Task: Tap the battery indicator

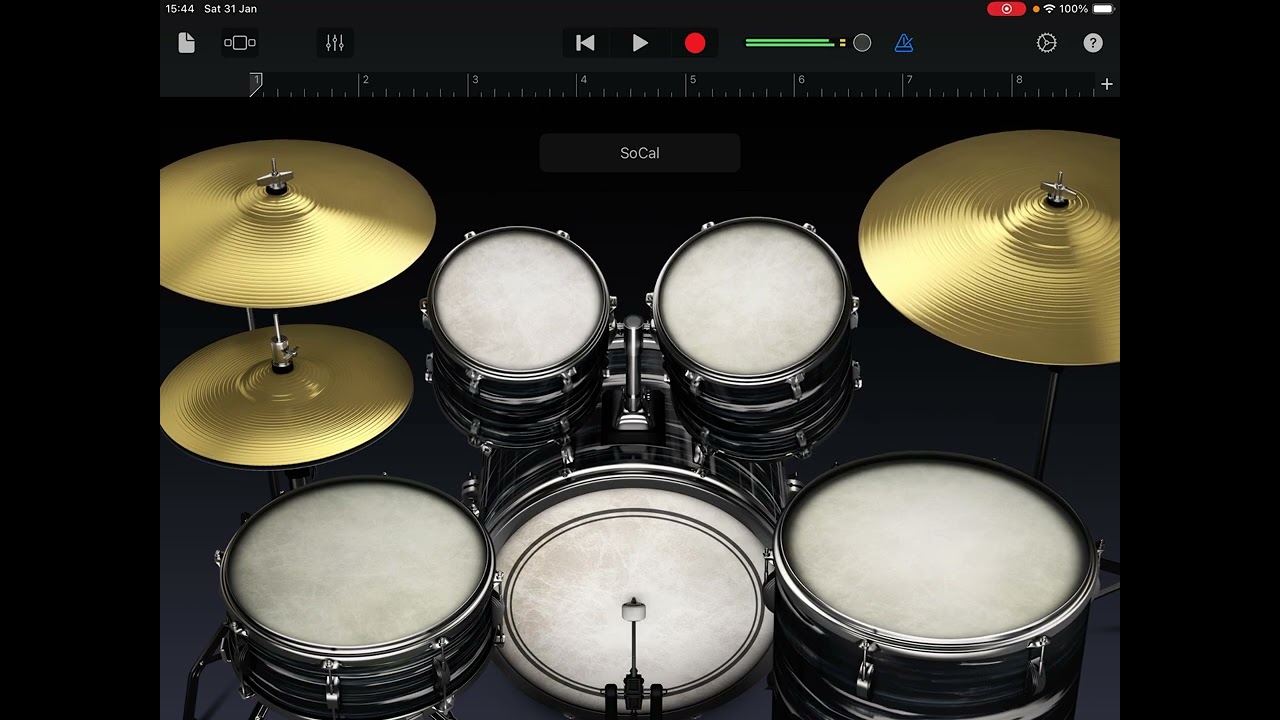Action: tap(1103, 9)
